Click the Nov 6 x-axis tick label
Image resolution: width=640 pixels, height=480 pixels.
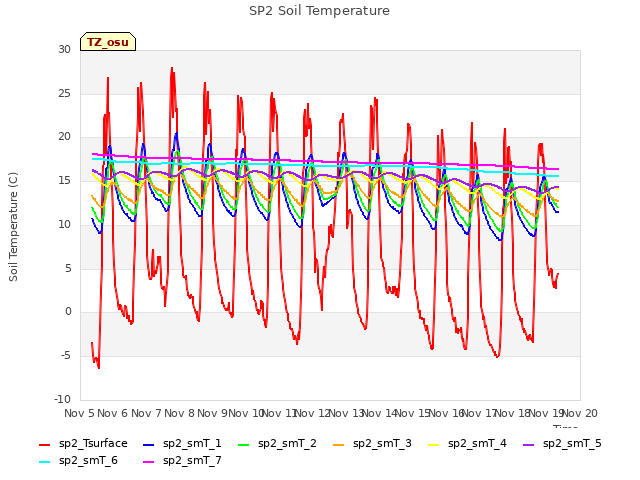[x=113, y=413]
